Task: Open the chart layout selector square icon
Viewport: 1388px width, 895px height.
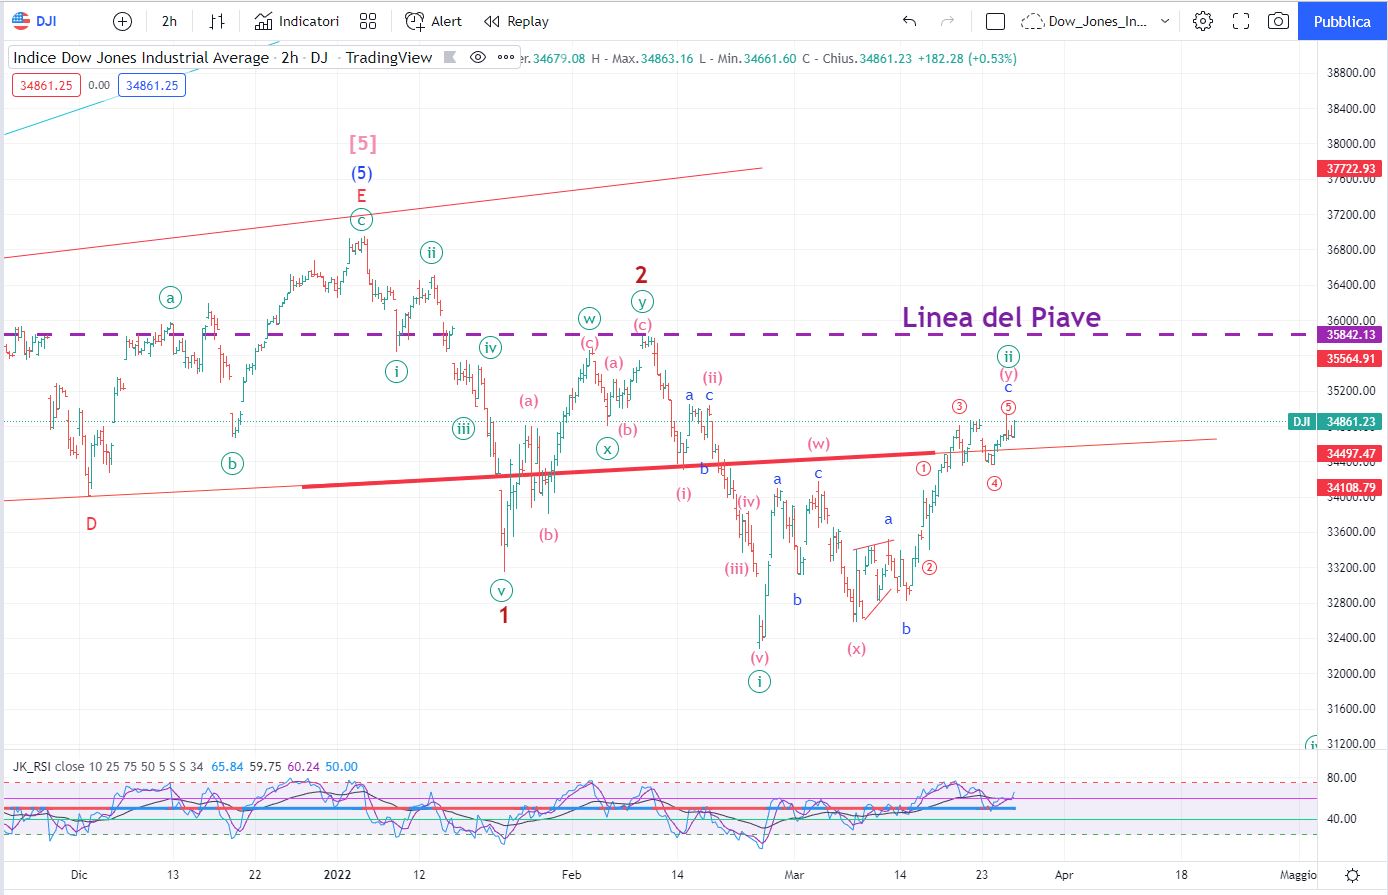Action: coord(995,21)
